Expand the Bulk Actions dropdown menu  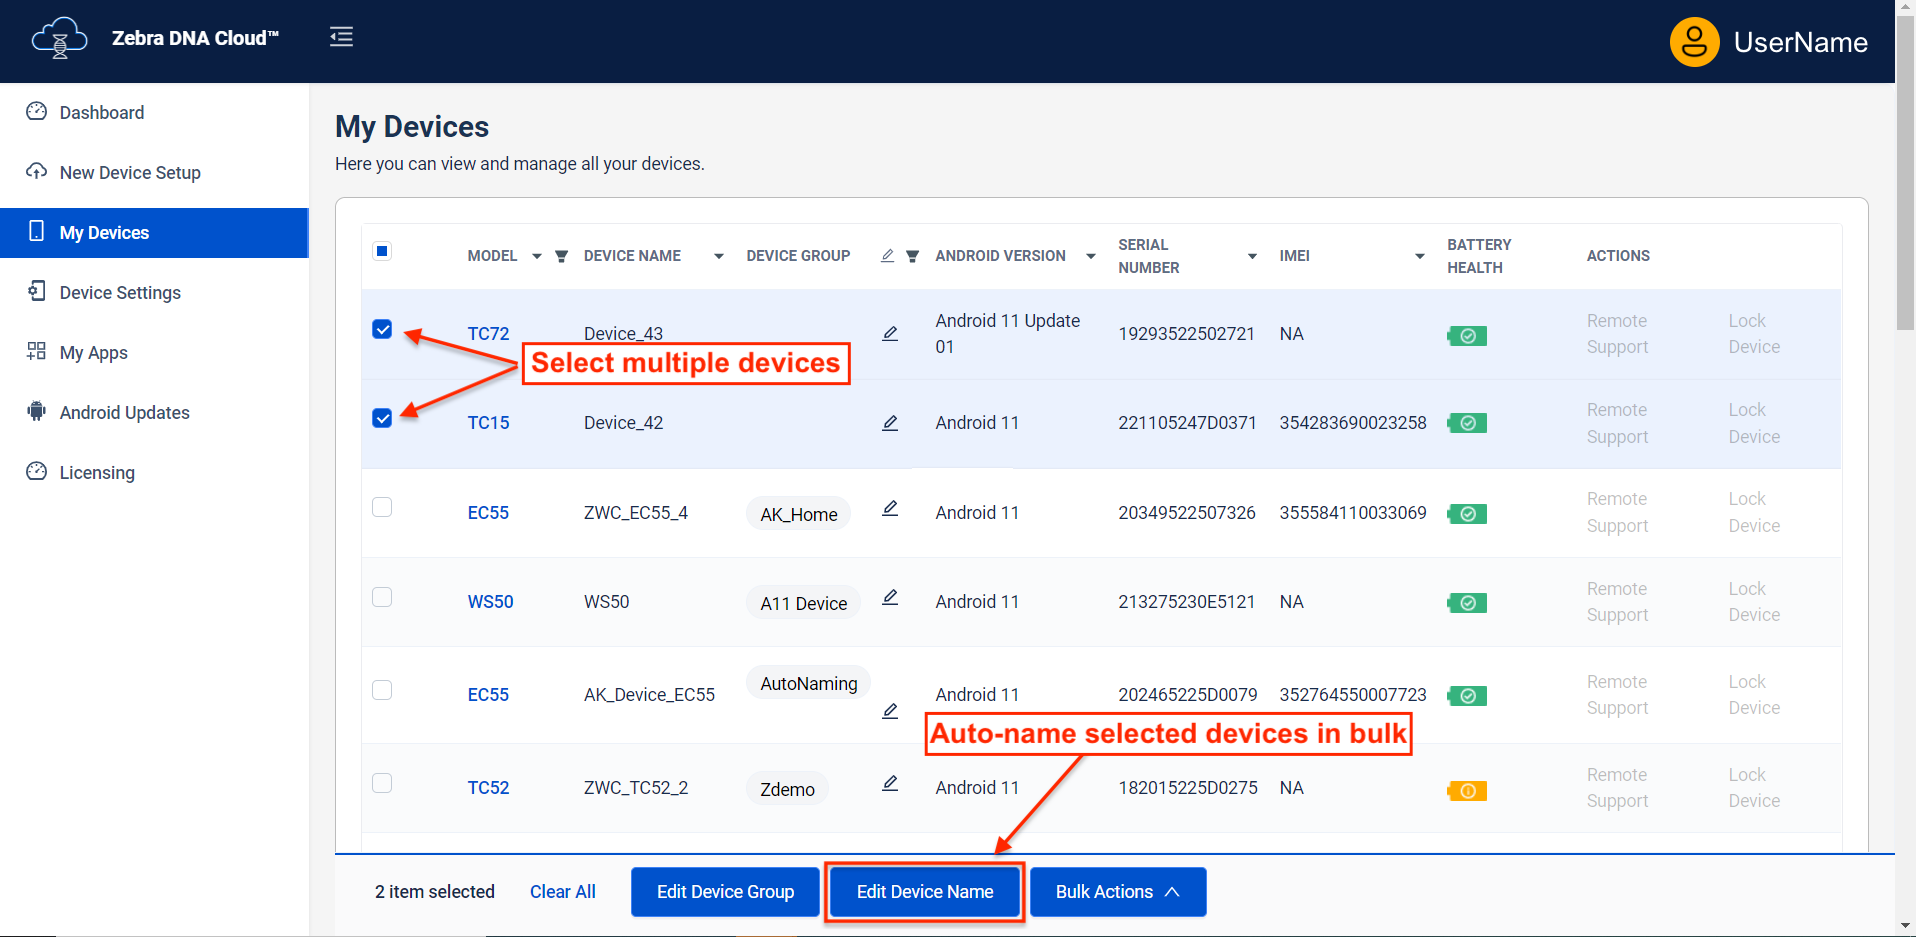point(1117,892)
